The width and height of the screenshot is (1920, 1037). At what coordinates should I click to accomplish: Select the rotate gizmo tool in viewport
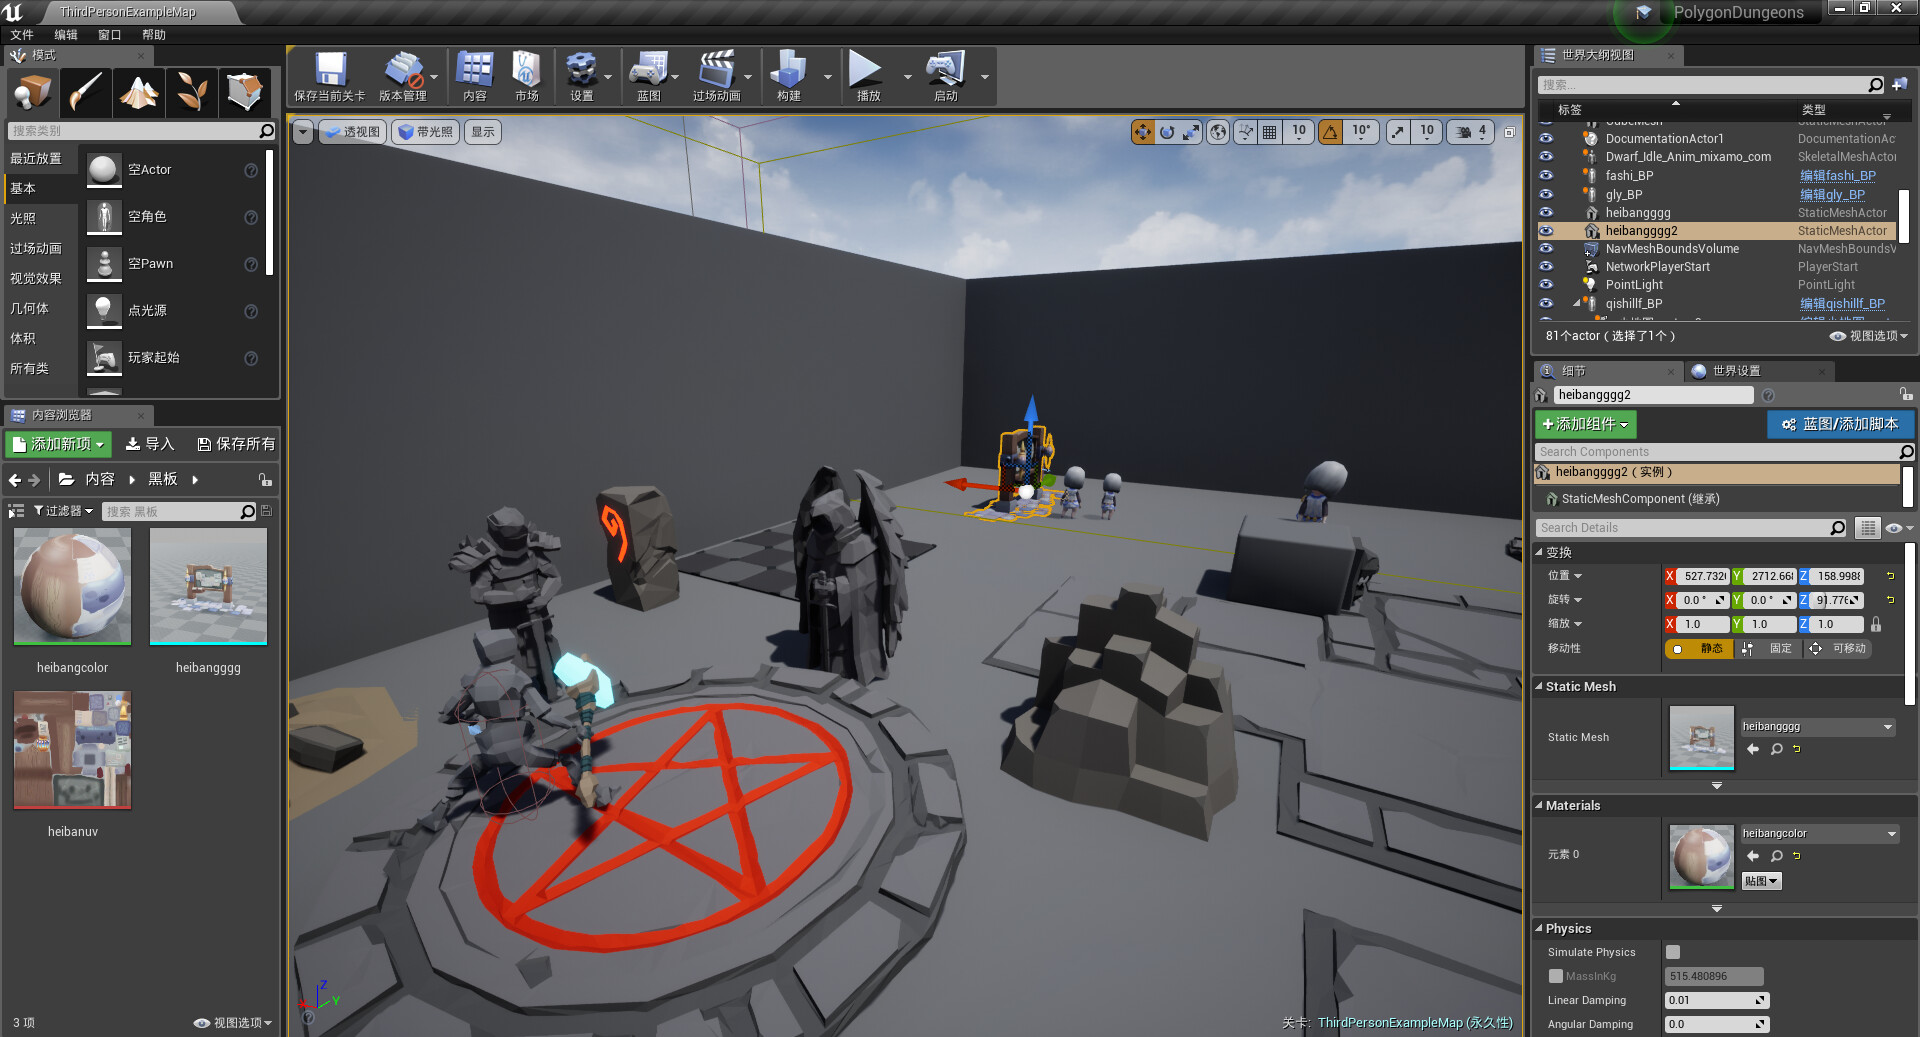[1167, 132]
